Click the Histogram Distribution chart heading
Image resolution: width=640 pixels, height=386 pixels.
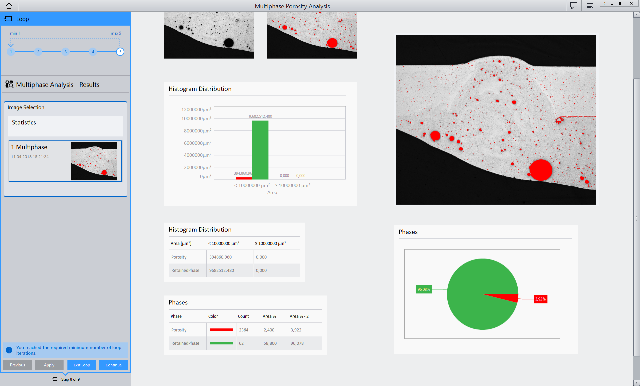point(200,89)
